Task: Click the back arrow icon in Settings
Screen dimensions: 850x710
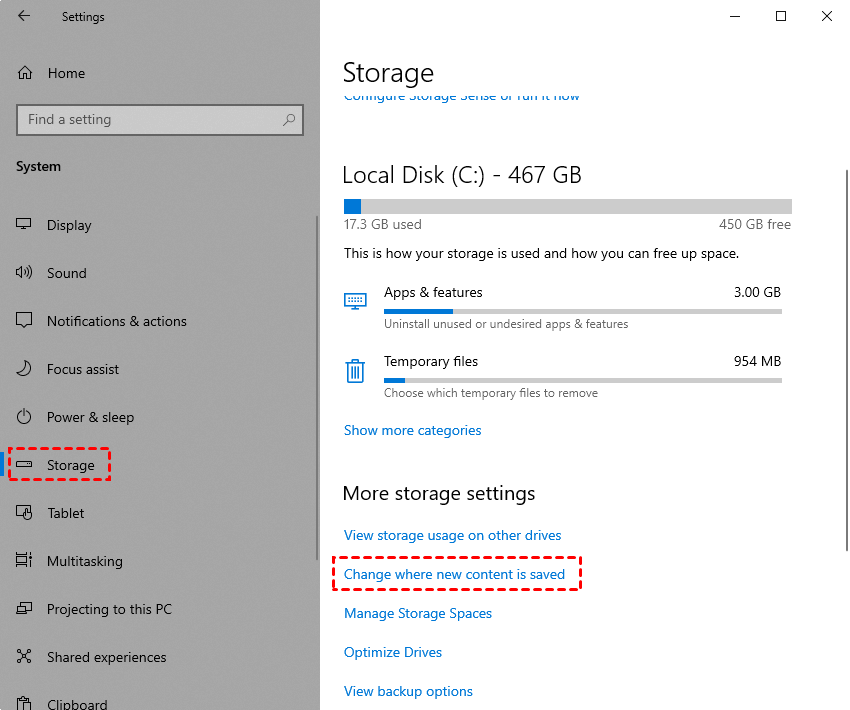Action: (x=24, y=16)
